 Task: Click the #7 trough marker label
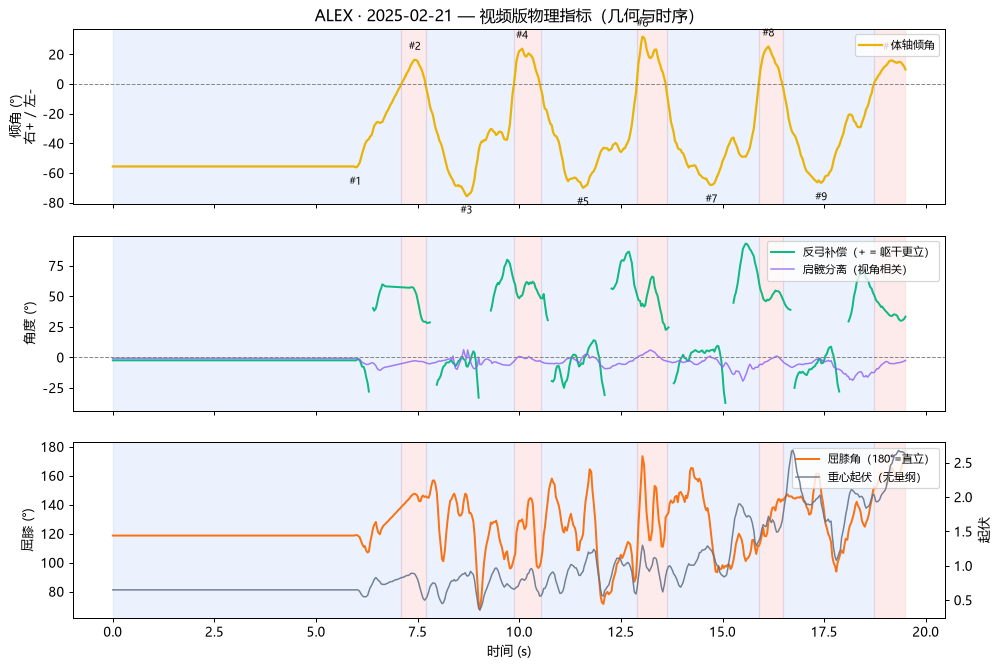pyautogui.click(x=711, y=198)
